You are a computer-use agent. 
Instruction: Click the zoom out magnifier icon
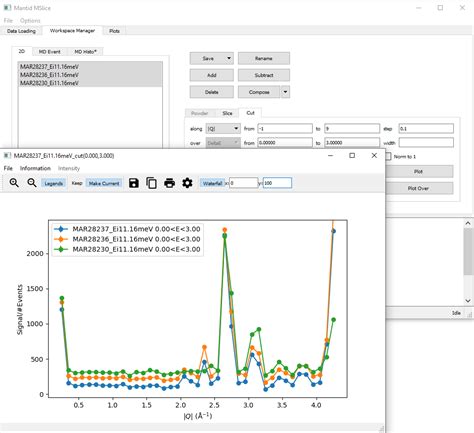click(x=32, y=183)
